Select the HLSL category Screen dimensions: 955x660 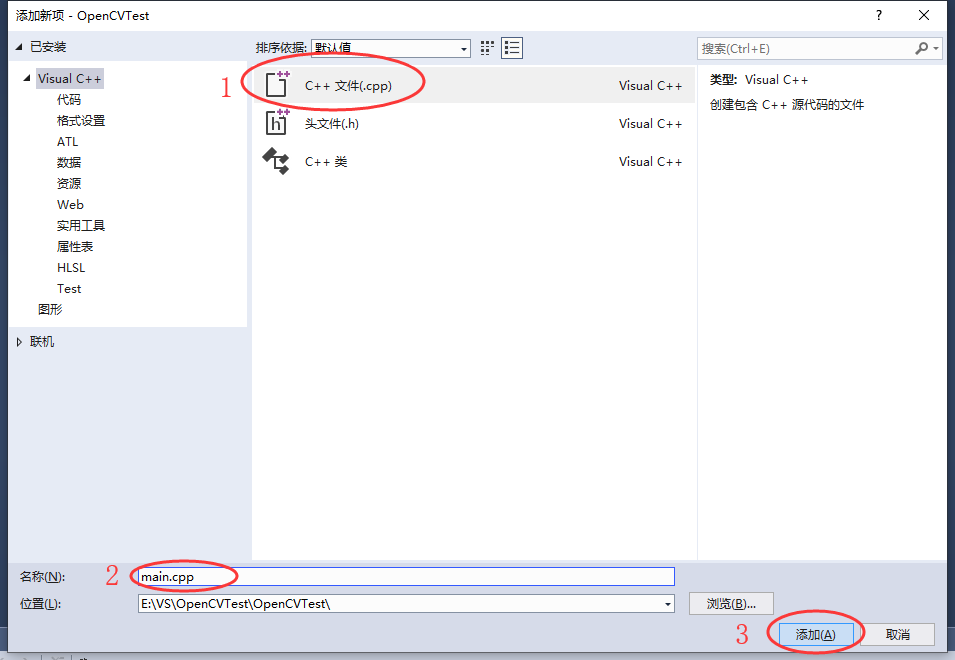[71, 267]
